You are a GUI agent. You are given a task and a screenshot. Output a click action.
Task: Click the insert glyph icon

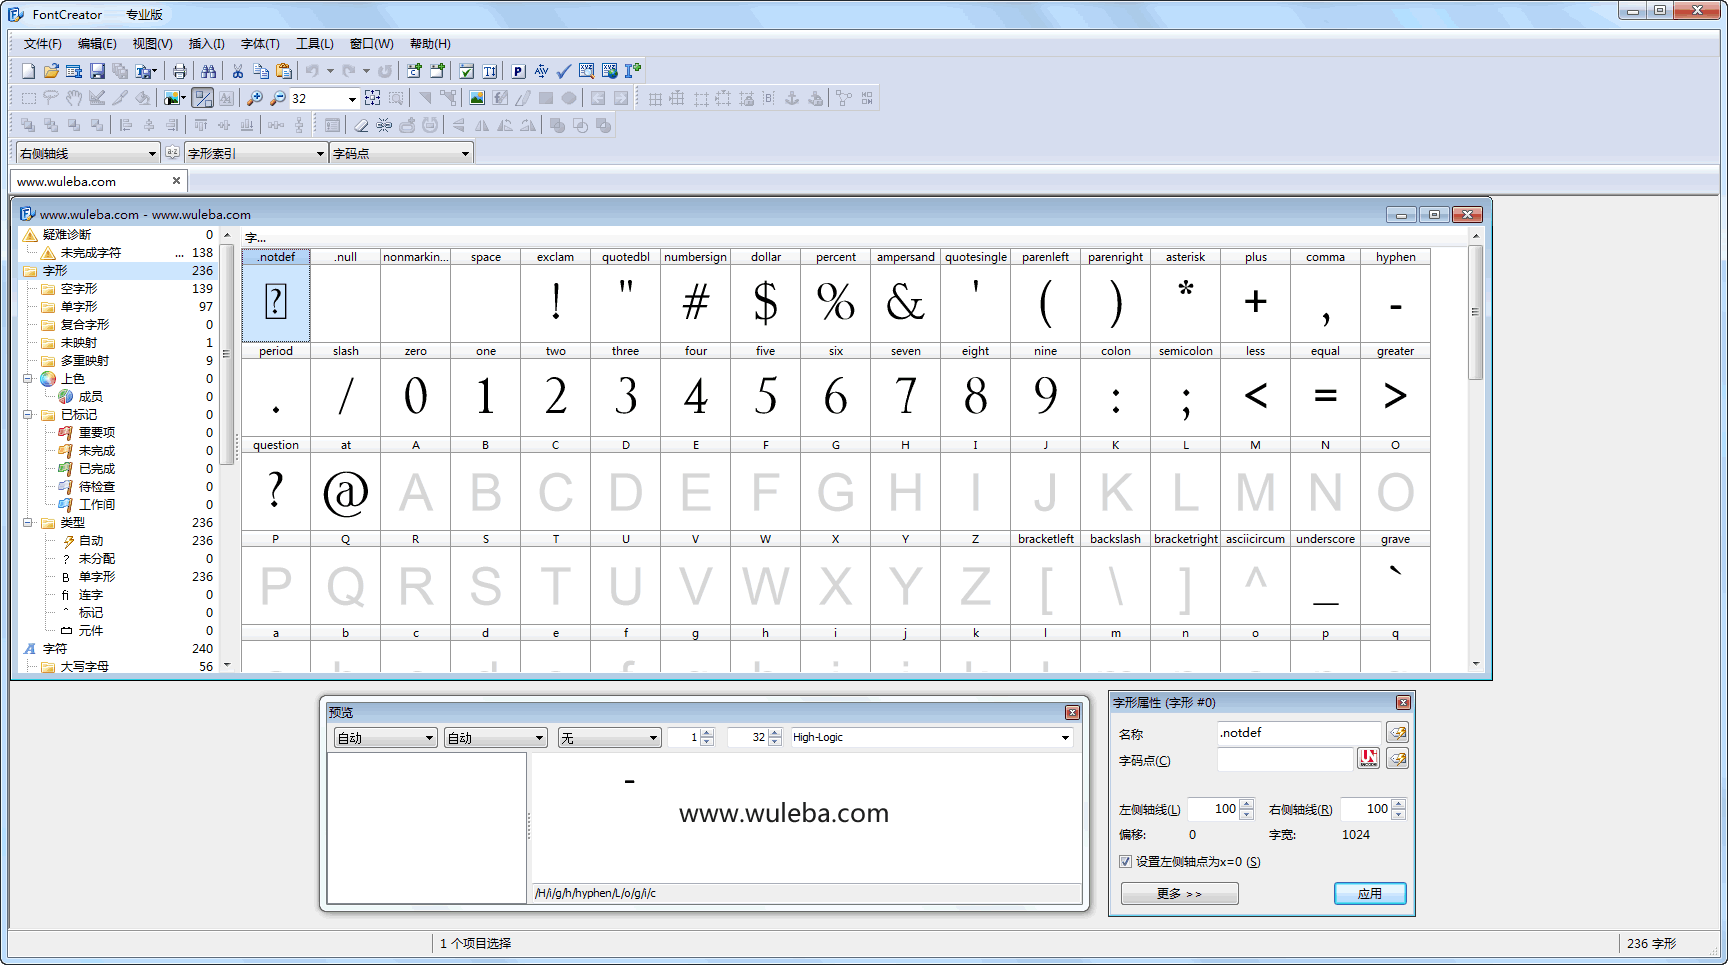pos(437,71)
